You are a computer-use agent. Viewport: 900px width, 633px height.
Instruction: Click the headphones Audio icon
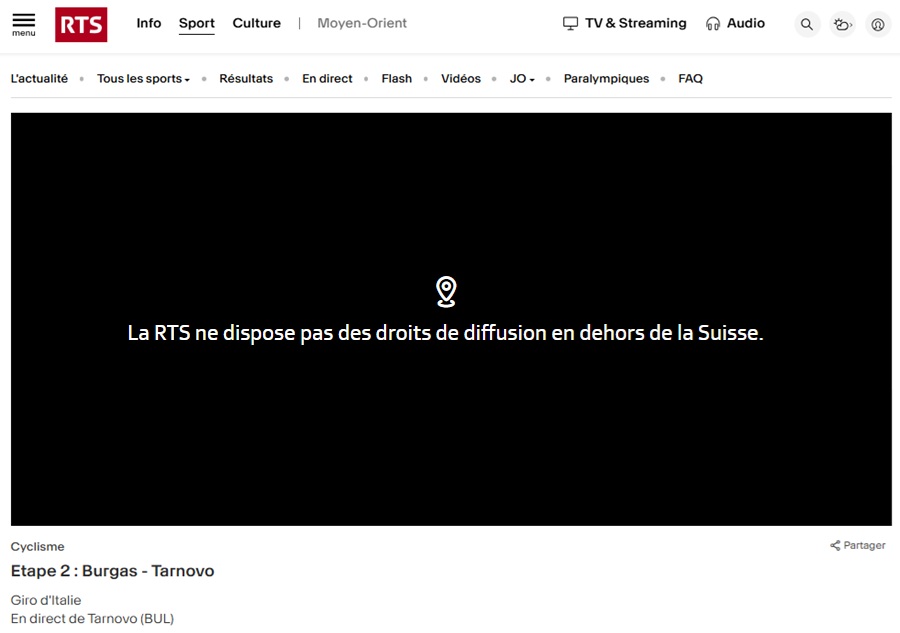click(x=712, y=24)
